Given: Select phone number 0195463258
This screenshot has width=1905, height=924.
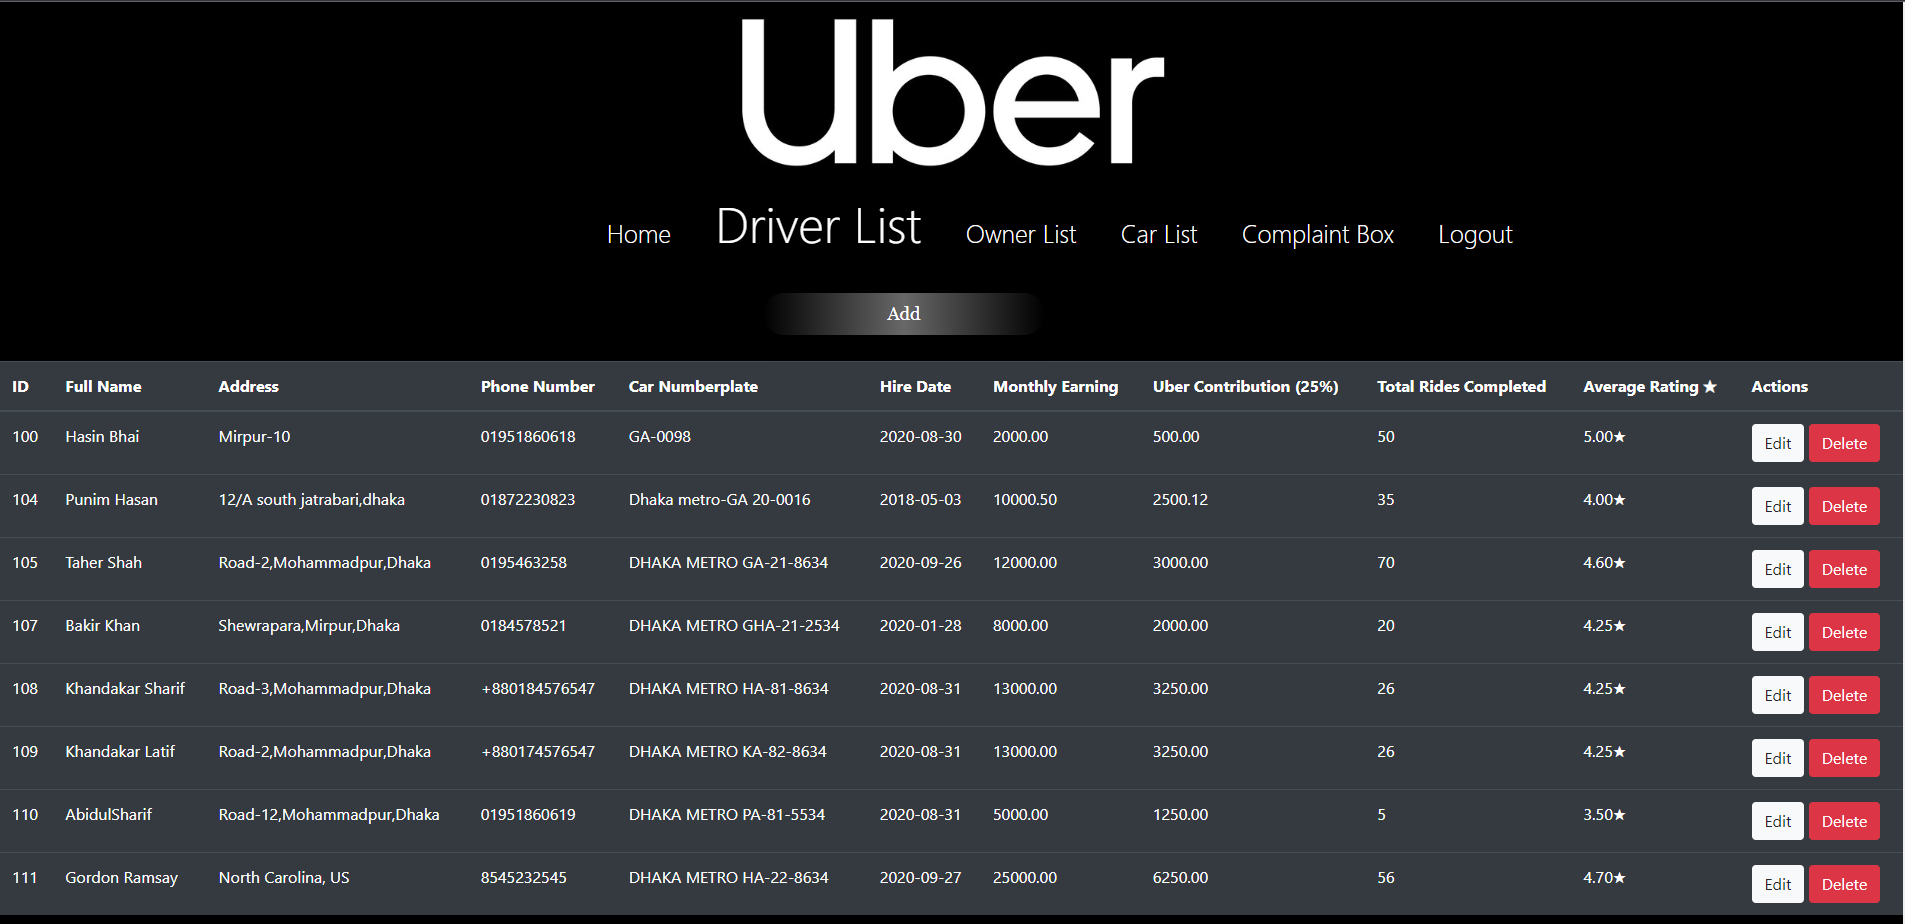Looking at the screenshot, I should (523, 562).
